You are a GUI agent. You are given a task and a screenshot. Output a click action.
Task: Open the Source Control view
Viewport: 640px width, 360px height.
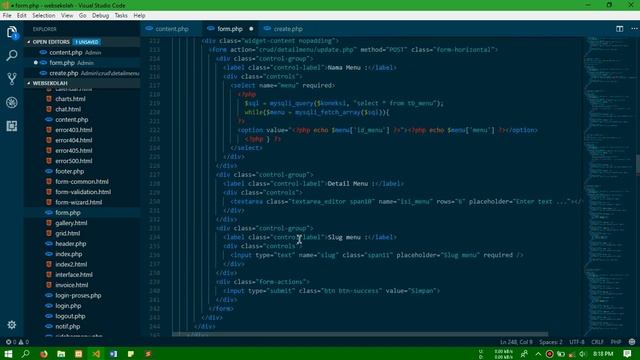pos(12,79)
